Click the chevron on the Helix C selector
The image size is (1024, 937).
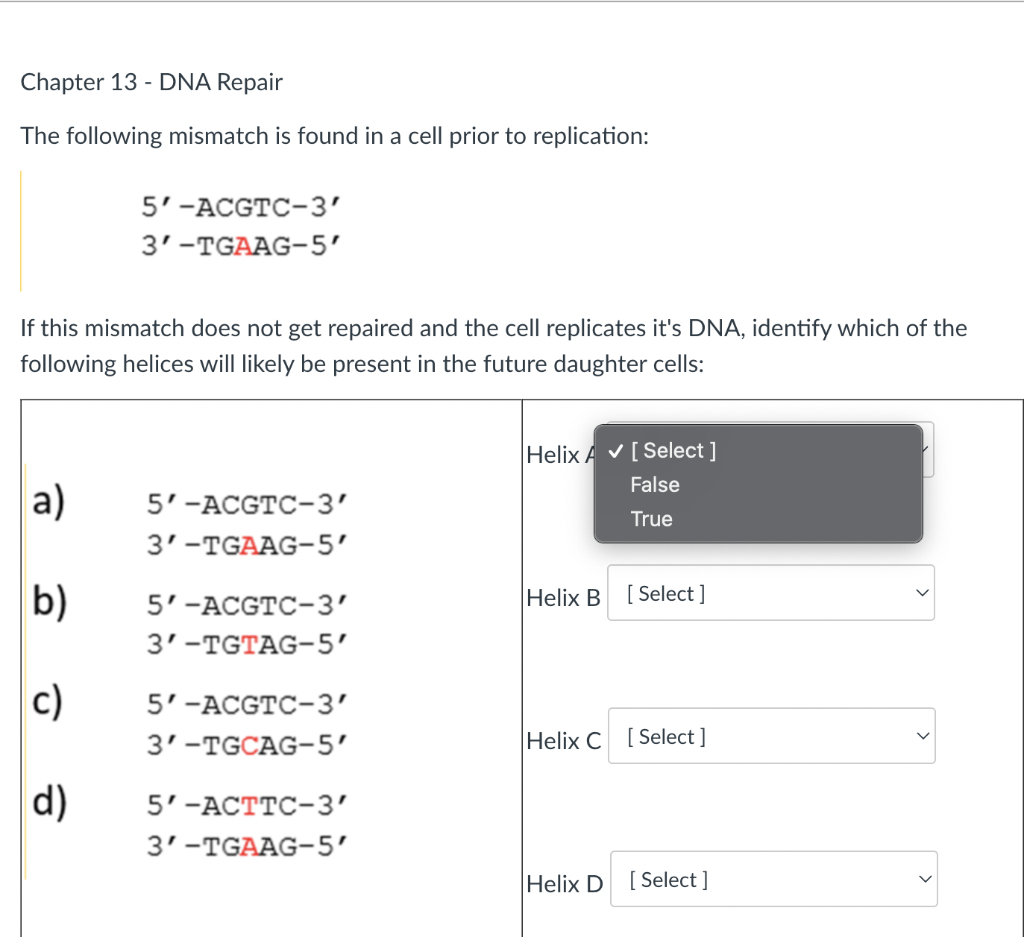[x=921, y=735]
